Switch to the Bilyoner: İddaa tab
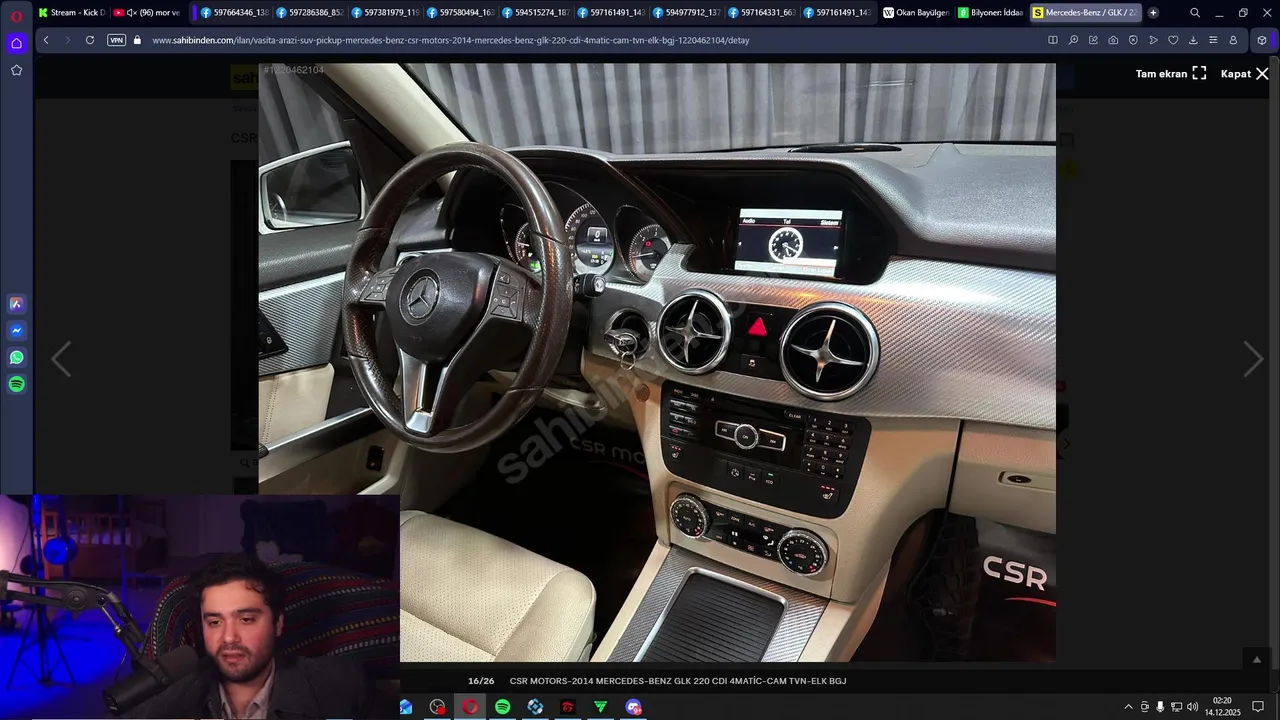This screenshot has width=1280, height=720. pos(991,13)
